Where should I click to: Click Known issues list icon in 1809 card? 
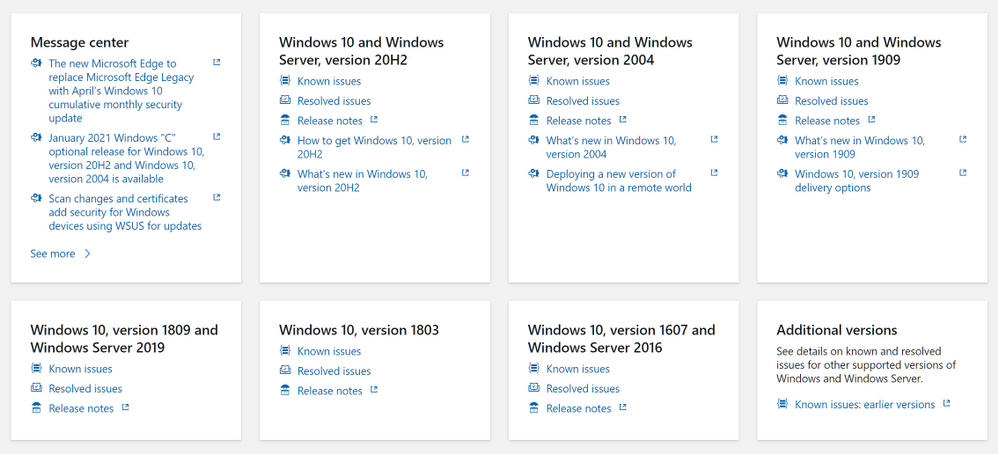[x=36, y=369]
